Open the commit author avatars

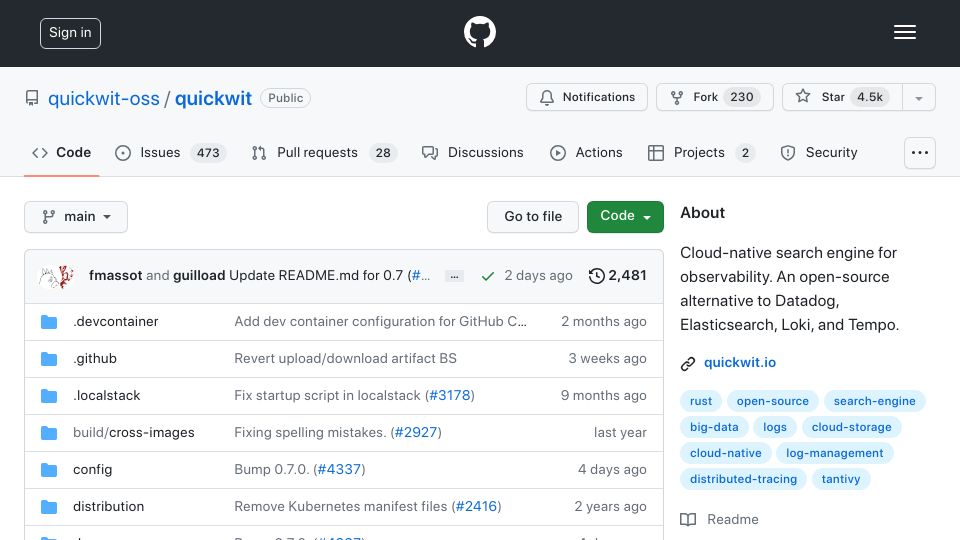tap(56, 276)
